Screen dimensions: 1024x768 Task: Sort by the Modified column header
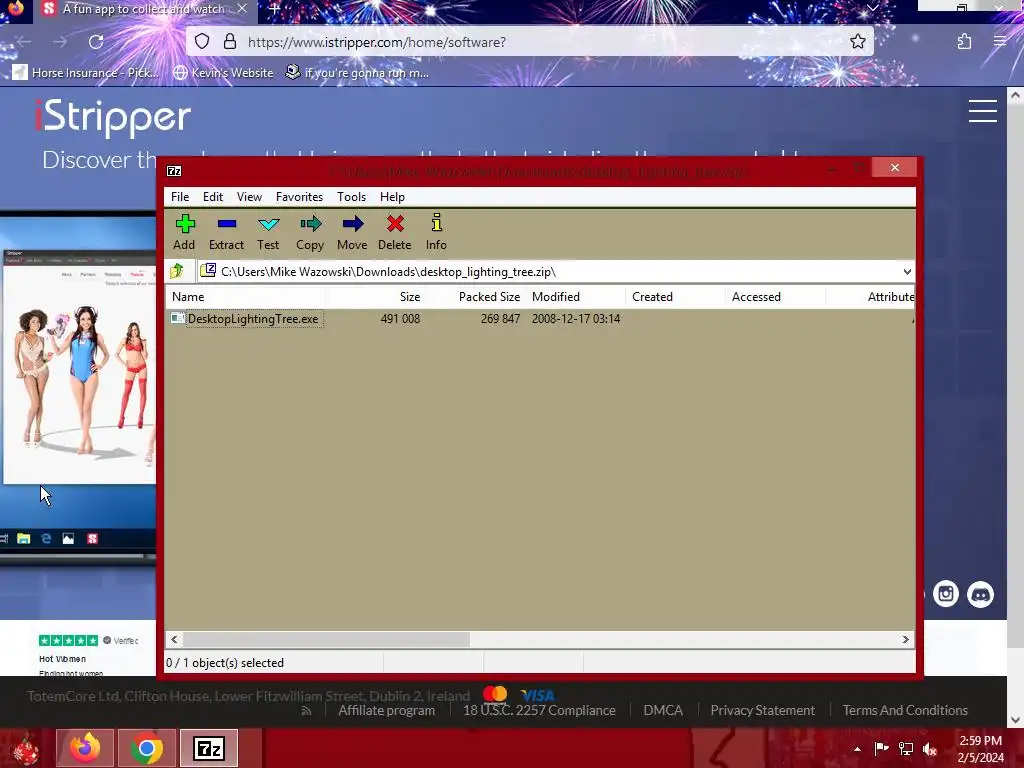(575, 296)
